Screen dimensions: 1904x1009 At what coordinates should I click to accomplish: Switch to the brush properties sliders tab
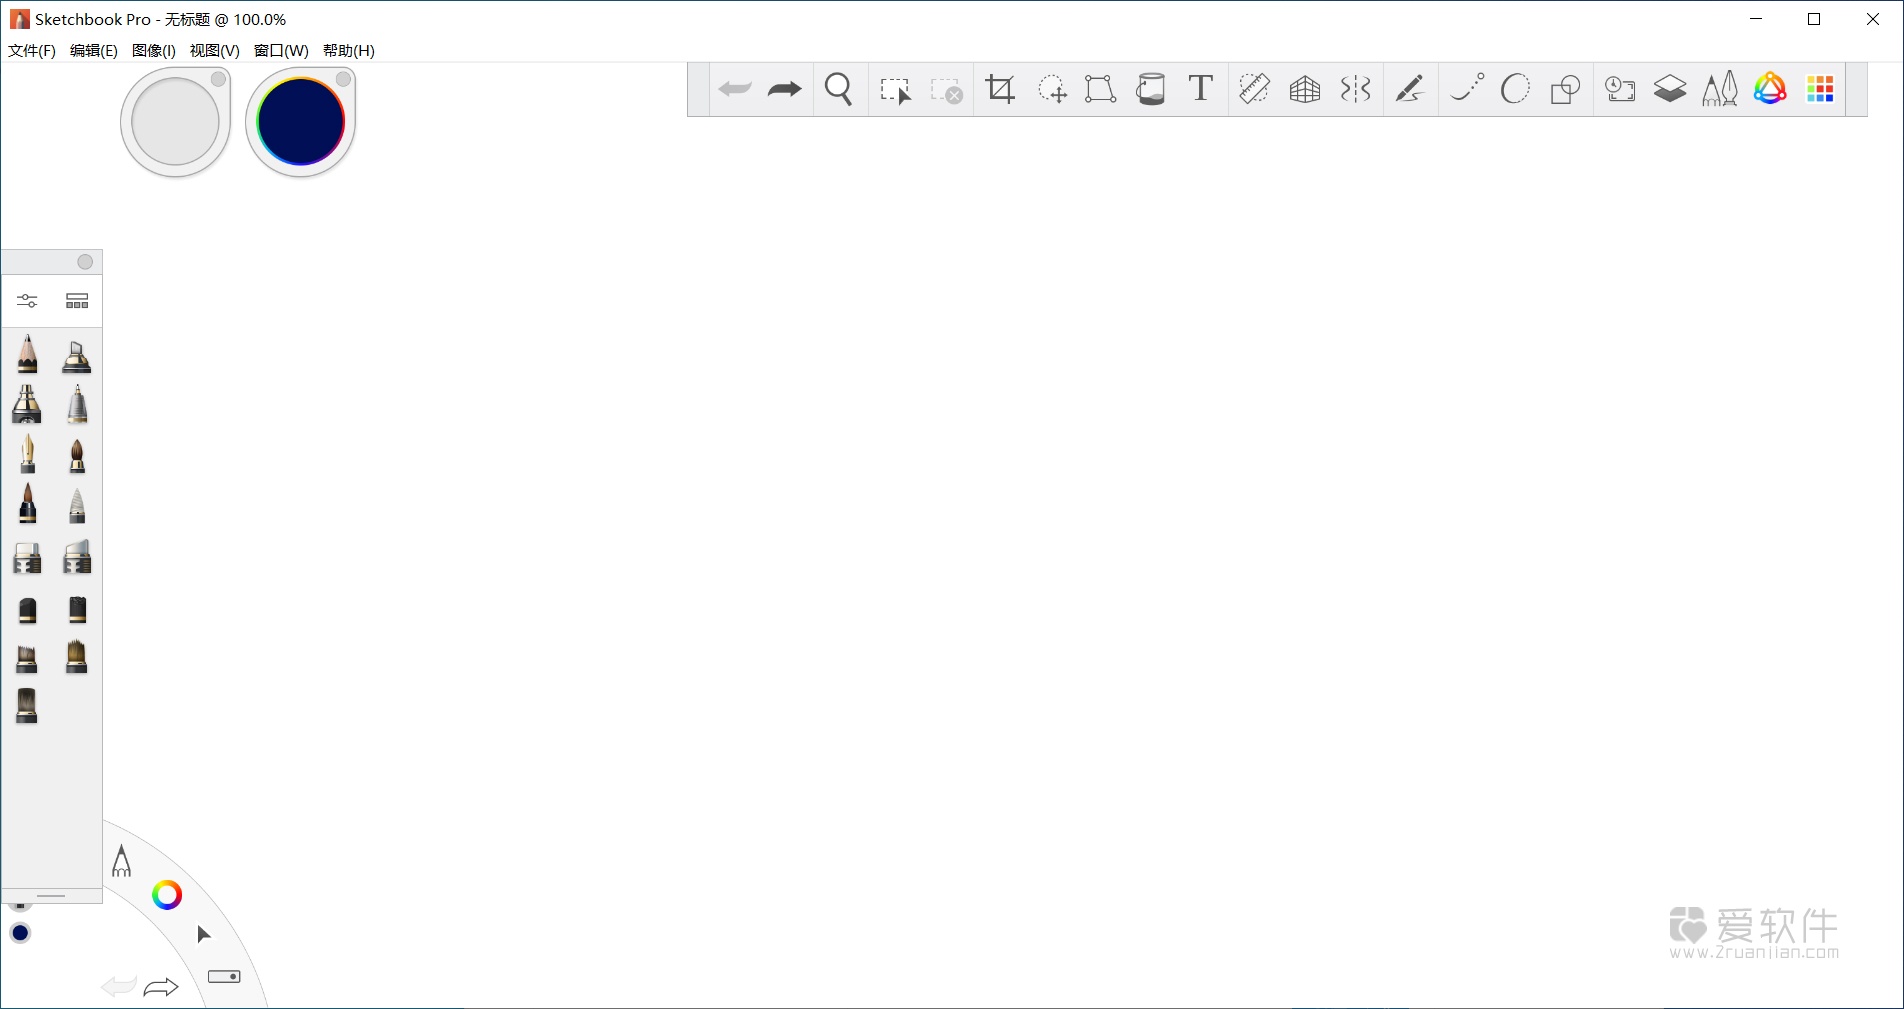point(27,299)
